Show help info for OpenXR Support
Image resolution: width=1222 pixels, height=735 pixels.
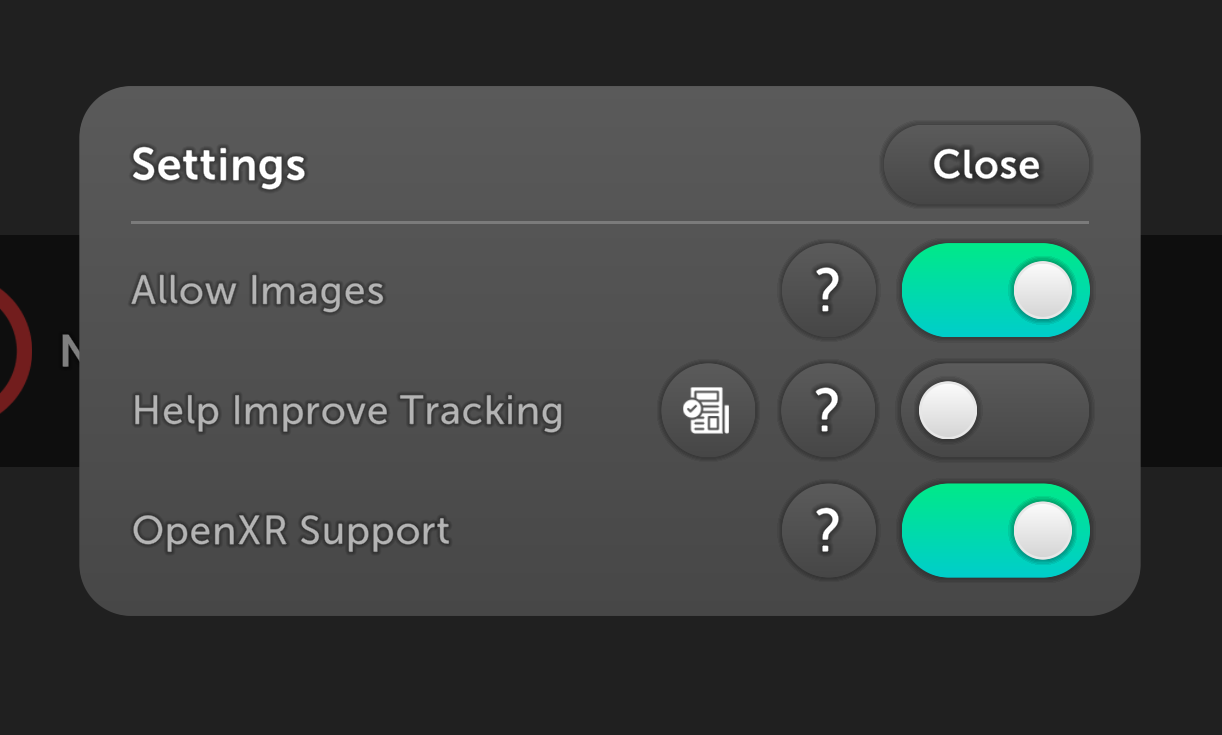[828, 531]
